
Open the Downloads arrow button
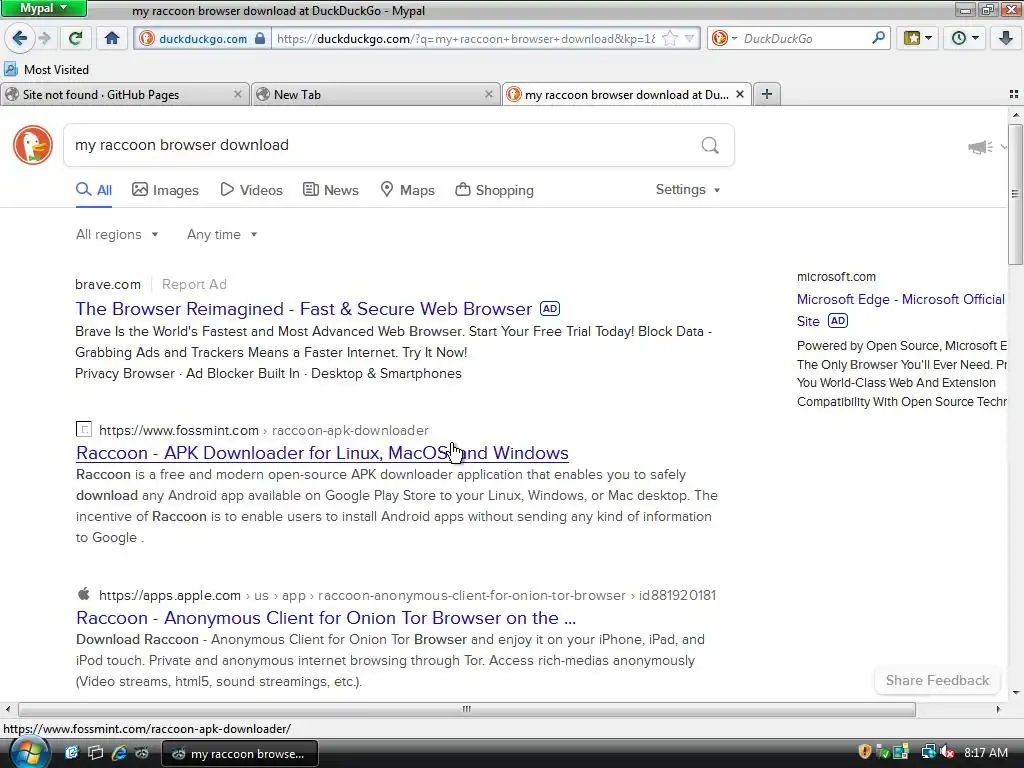tap(1006, 38)
